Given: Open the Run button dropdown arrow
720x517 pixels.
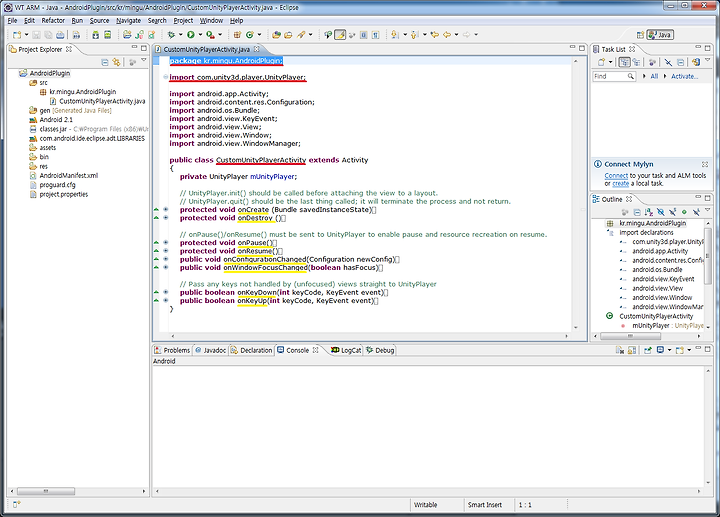Looking at the screenshot, I should pyautogui.click(x=200, y=34).
